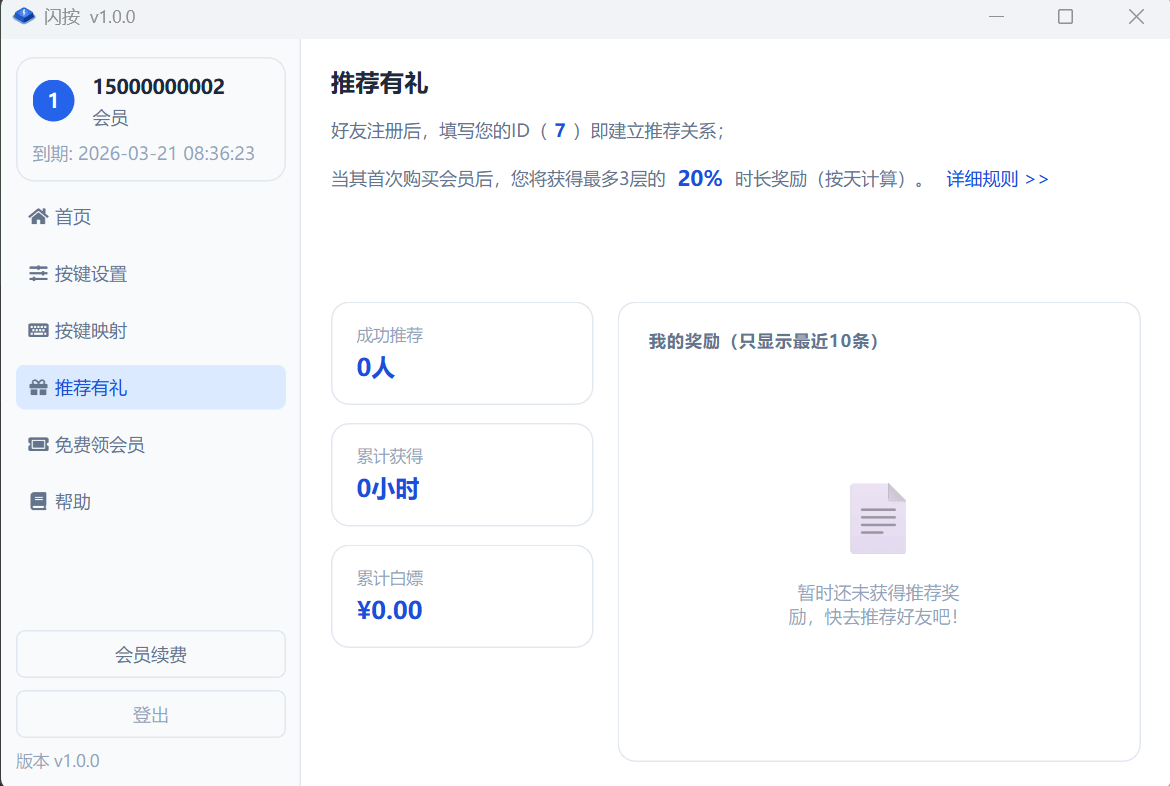Click the sliders icon beside 按键设置
The image size is (1170, 786).
click(x=36, y=273)
